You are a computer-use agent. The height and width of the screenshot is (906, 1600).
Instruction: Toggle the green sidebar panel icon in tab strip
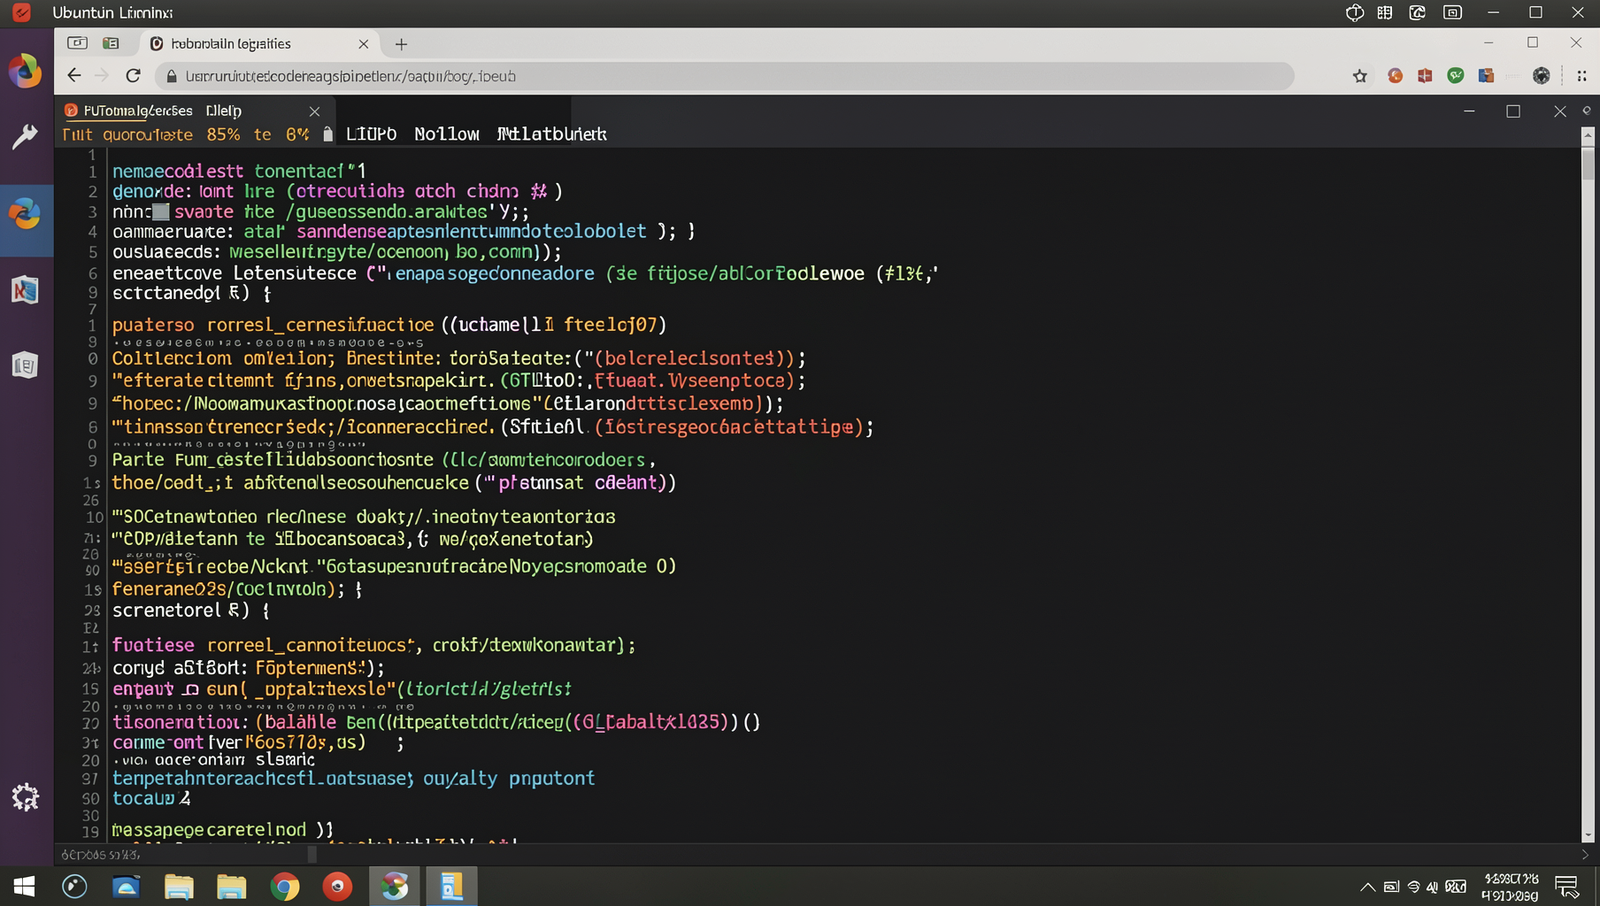coord(111,43)
